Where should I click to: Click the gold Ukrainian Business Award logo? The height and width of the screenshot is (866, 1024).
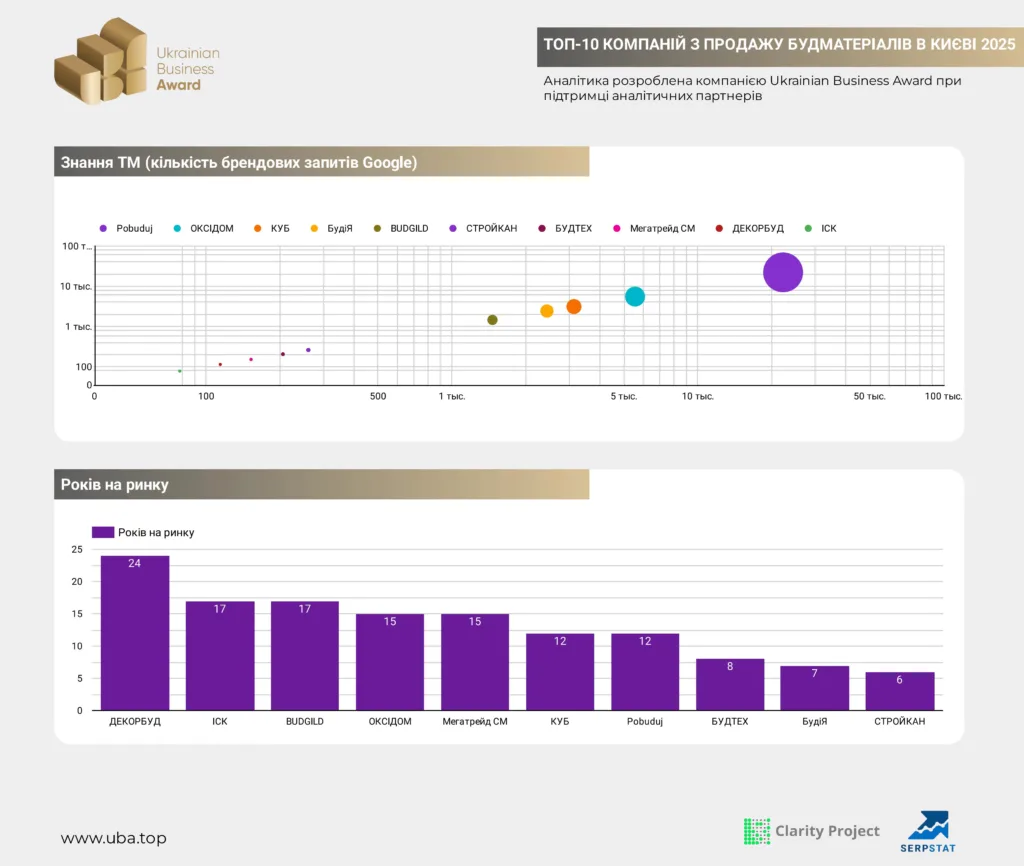pos(102,62)
